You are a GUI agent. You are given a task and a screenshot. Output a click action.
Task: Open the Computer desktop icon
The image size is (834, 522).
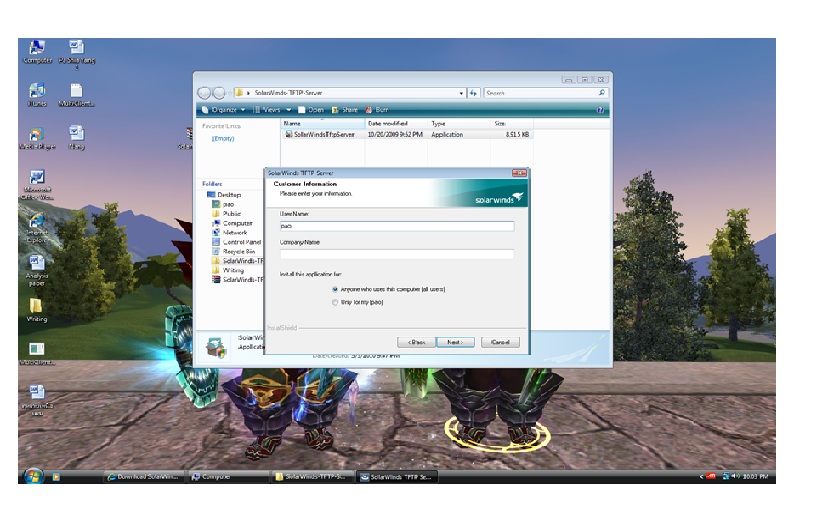click(x=37, y=52)
